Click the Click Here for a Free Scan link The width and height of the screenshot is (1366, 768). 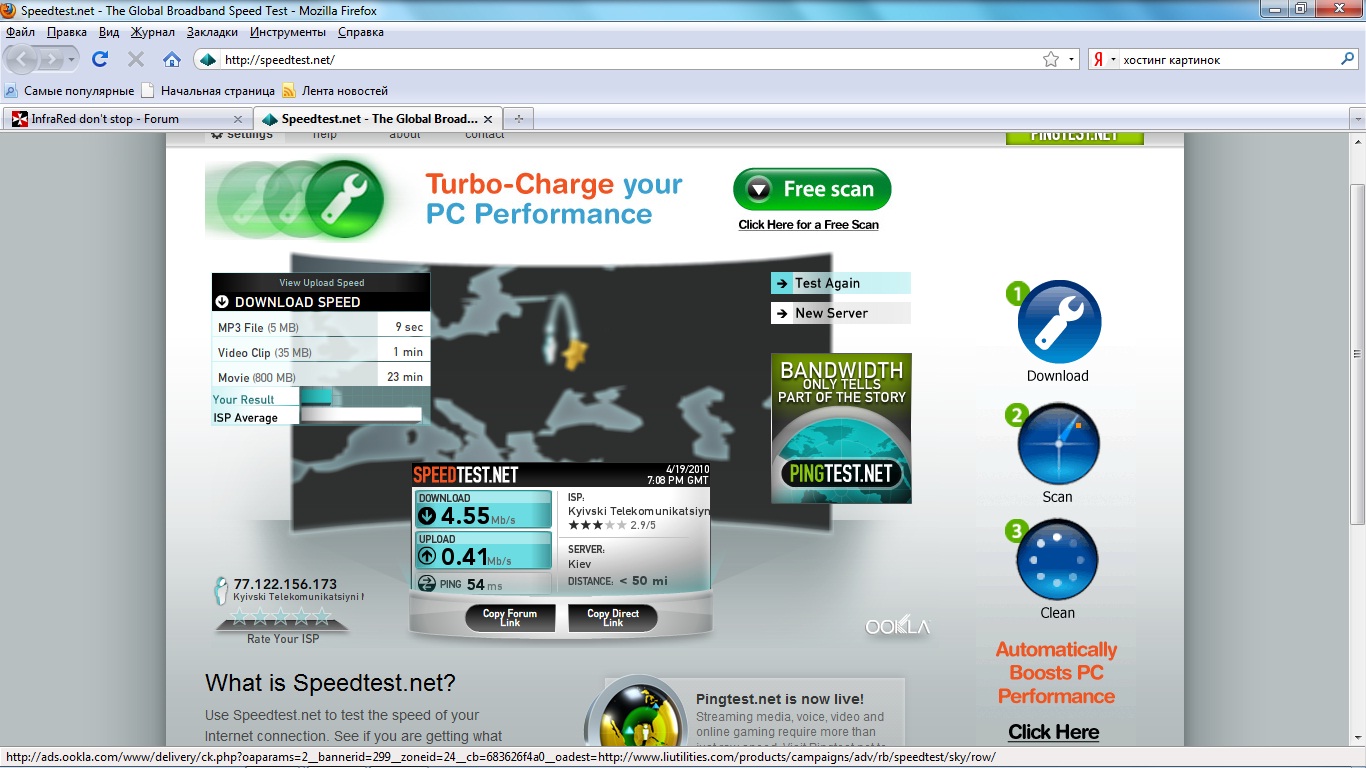[x=808, y=225]
